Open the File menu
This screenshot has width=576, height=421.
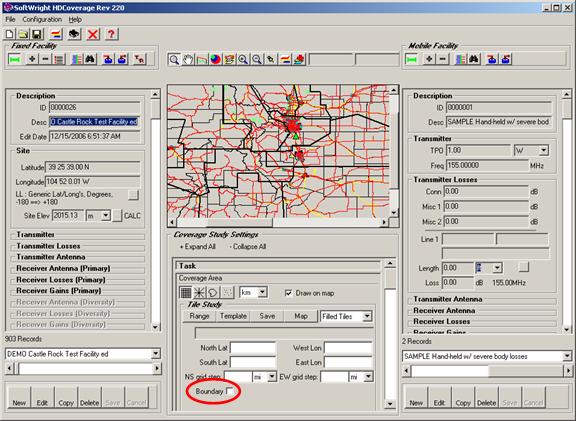click(10, 19)
